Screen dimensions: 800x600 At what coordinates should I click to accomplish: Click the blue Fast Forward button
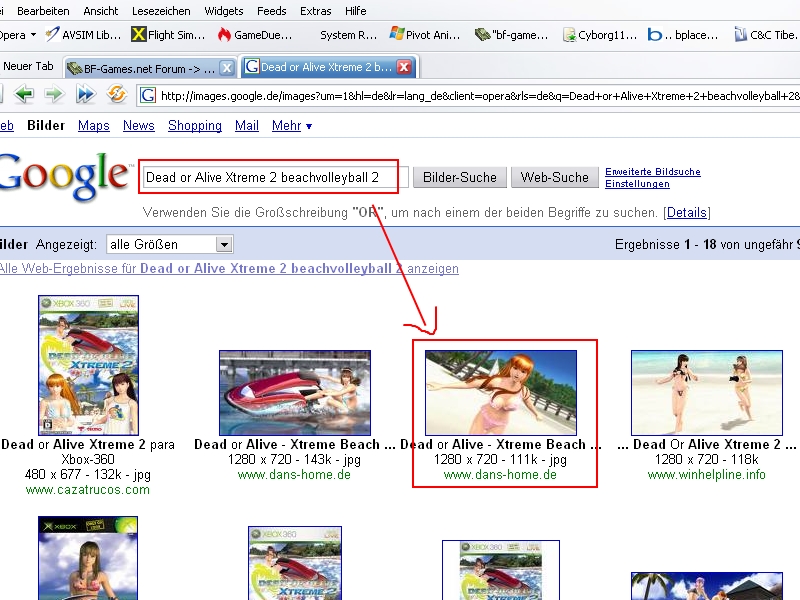tap(85, 94)
